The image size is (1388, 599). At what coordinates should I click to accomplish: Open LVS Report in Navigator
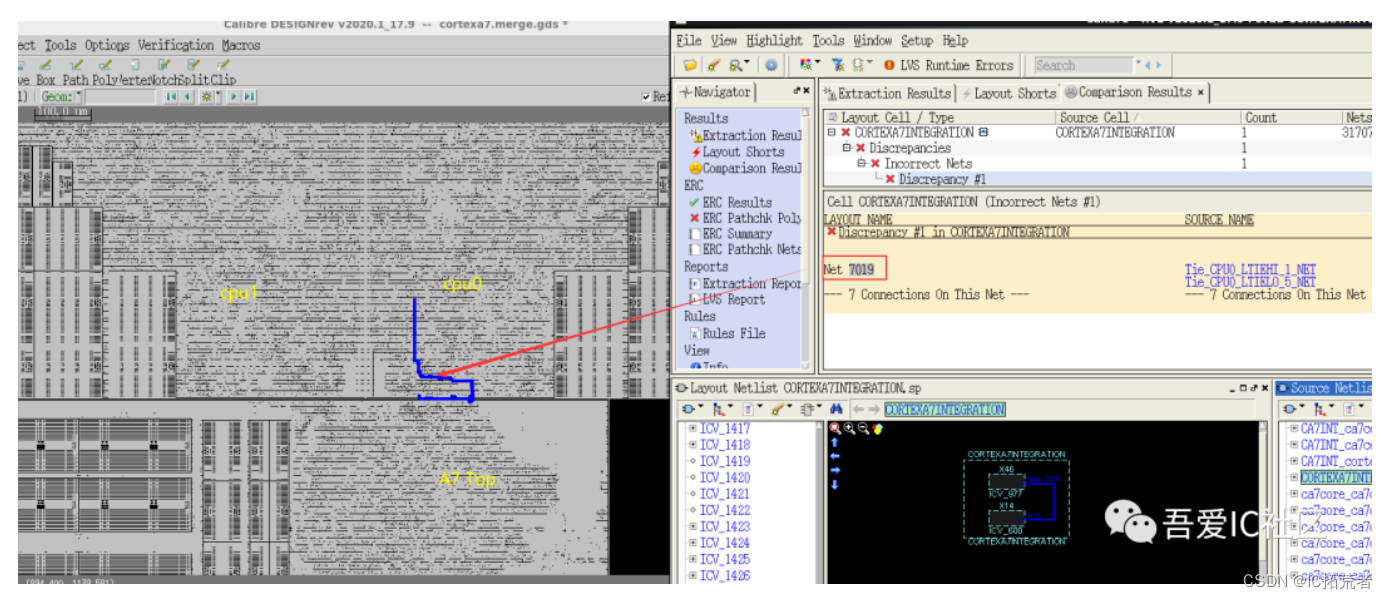pos(727,299)
